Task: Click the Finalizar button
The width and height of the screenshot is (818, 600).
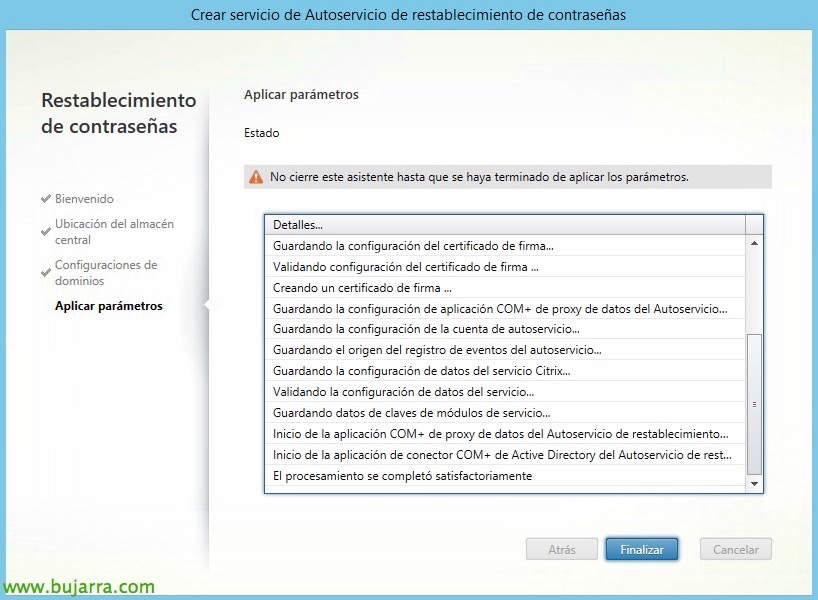Action: [x=642, y=549]
